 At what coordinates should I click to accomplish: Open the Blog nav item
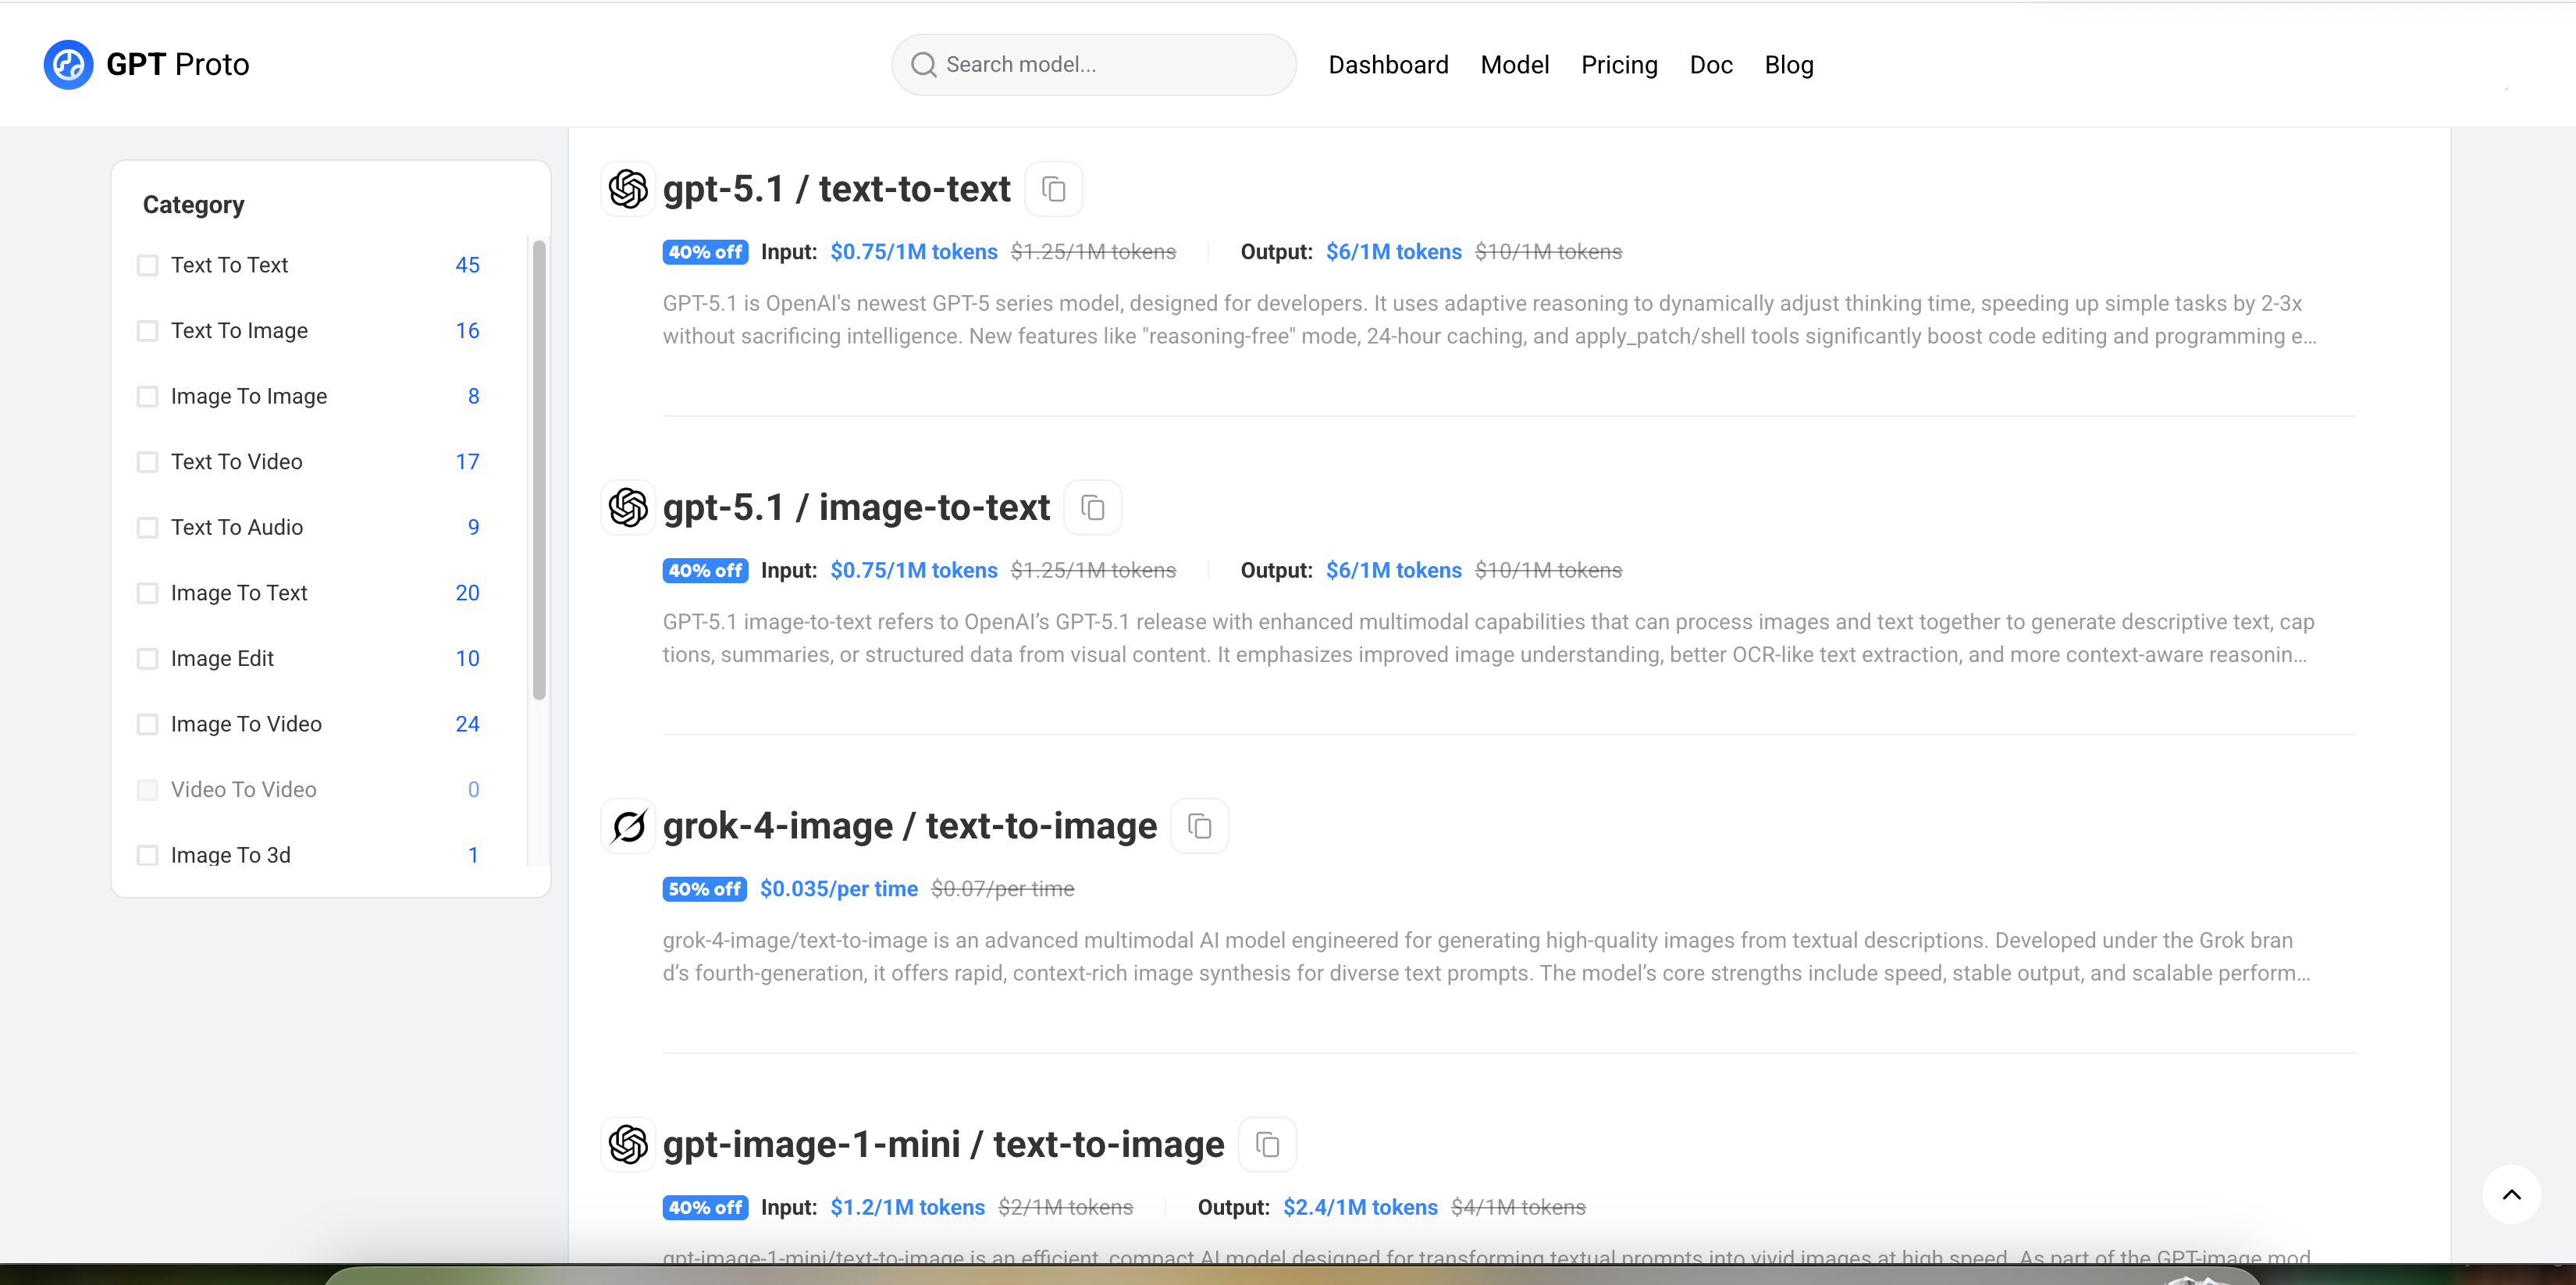pyautogui.click(x=1788, y=65)
